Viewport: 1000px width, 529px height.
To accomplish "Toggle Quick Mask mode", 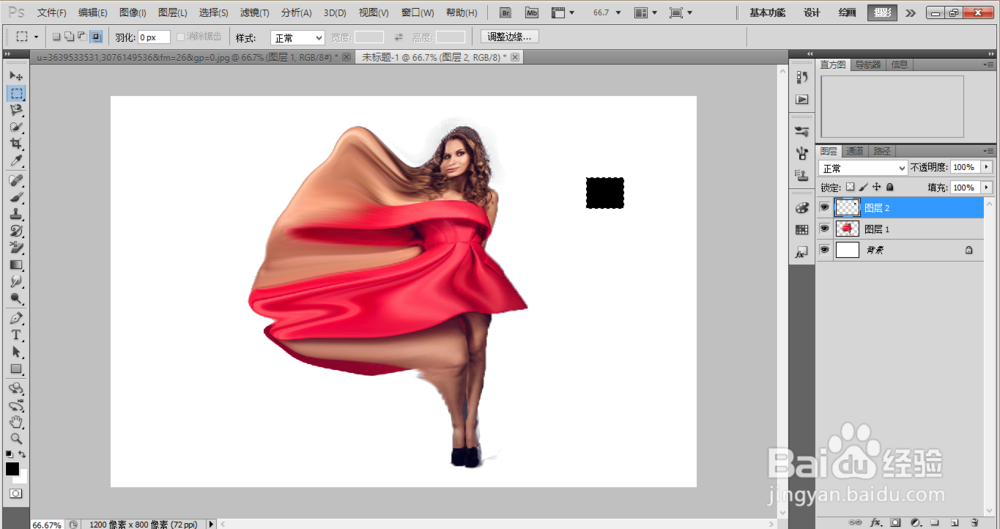I will [16, 494].
